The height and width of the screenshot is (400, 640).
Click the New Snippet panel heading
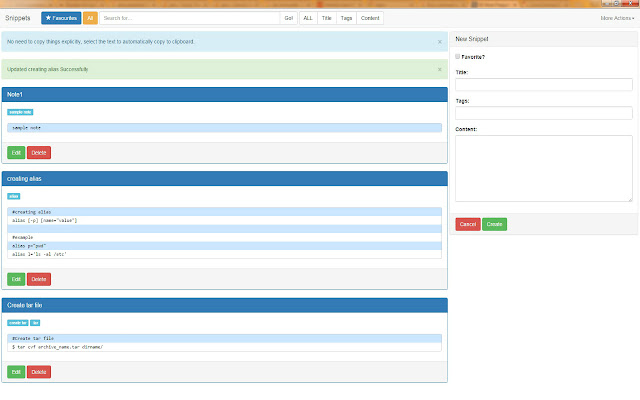544,39
